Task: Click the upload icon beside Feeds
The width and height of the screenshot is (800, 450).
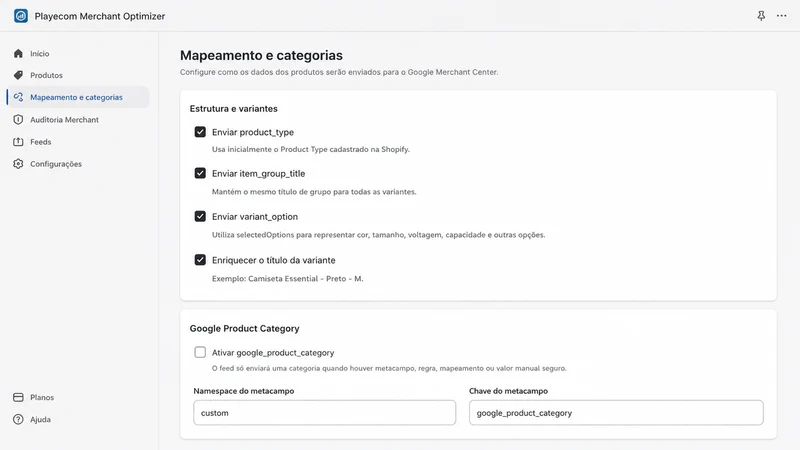Action: pyautogui.click(x=18, y=141)
